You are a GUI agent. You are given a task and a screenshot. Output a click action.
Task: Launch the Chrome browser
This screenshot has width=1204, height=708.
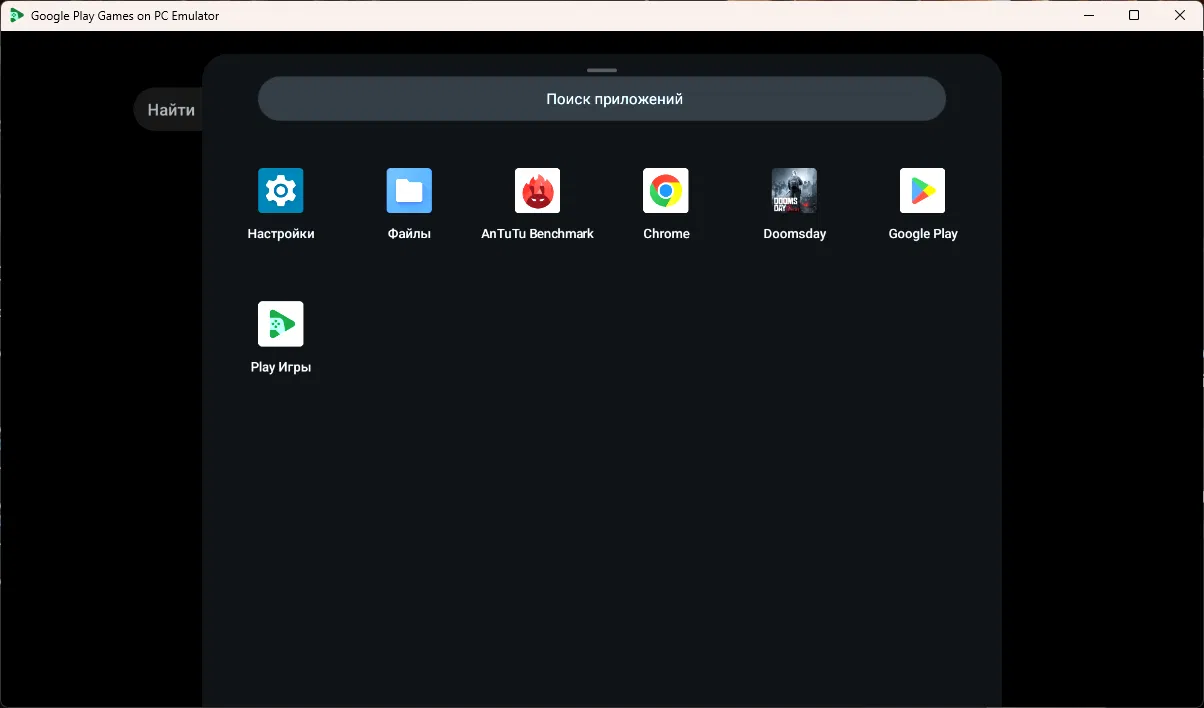666,191
